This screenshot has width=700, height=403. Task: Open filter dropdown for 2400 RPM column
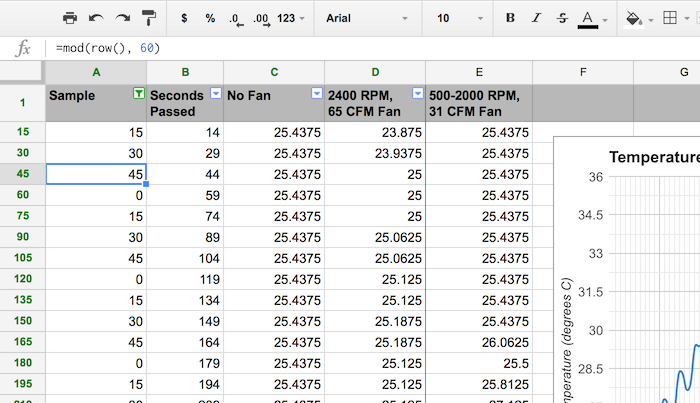(x=418, y=93)
